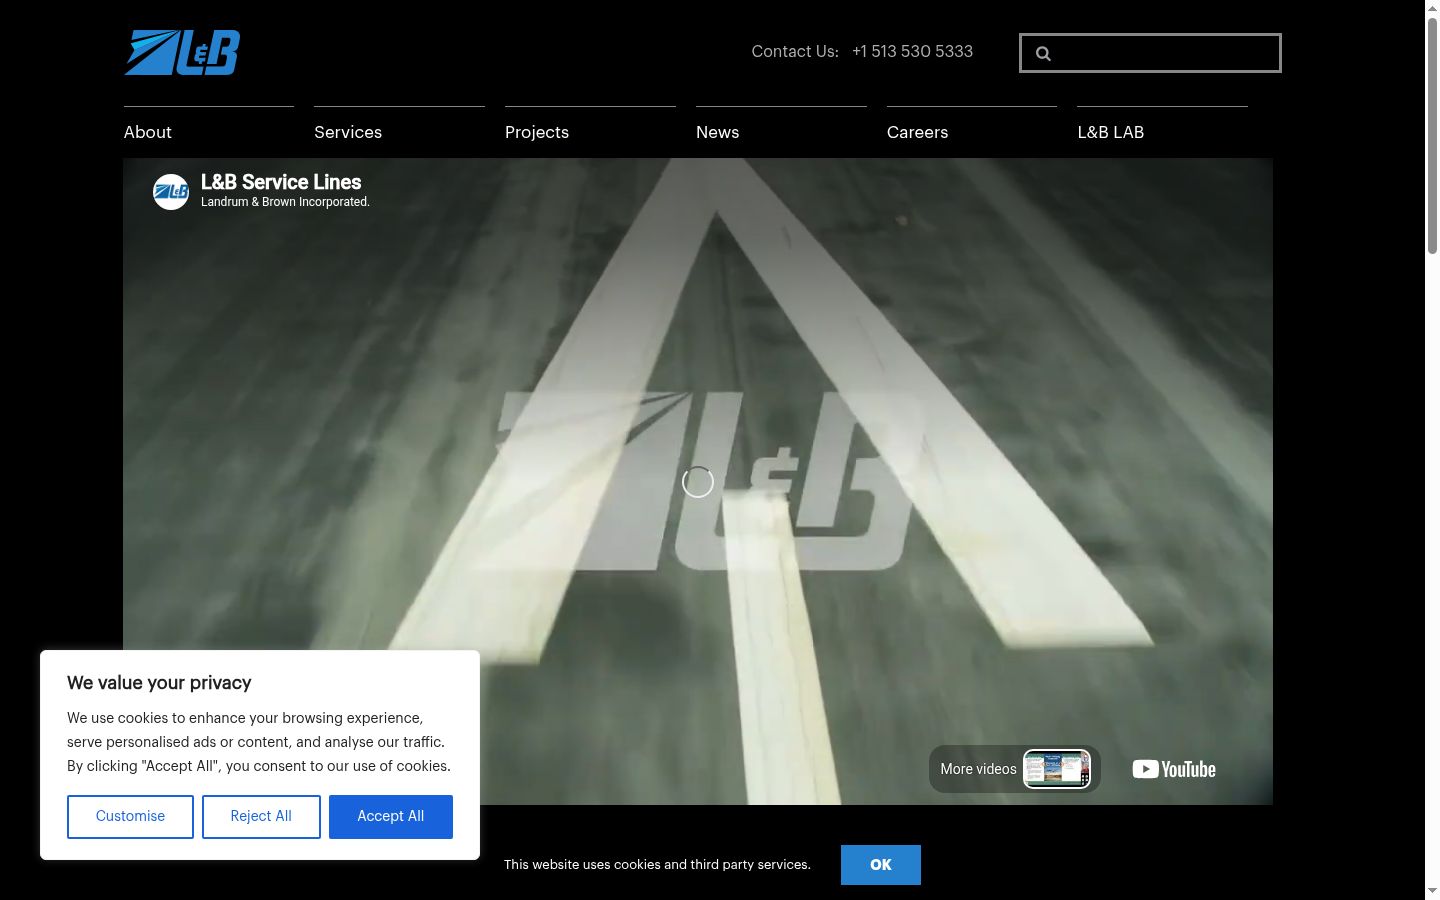The height and width of the screenshot is (900, 1440).
Task: Click Customise in the privacy banner
Action: tap(130, 817)
